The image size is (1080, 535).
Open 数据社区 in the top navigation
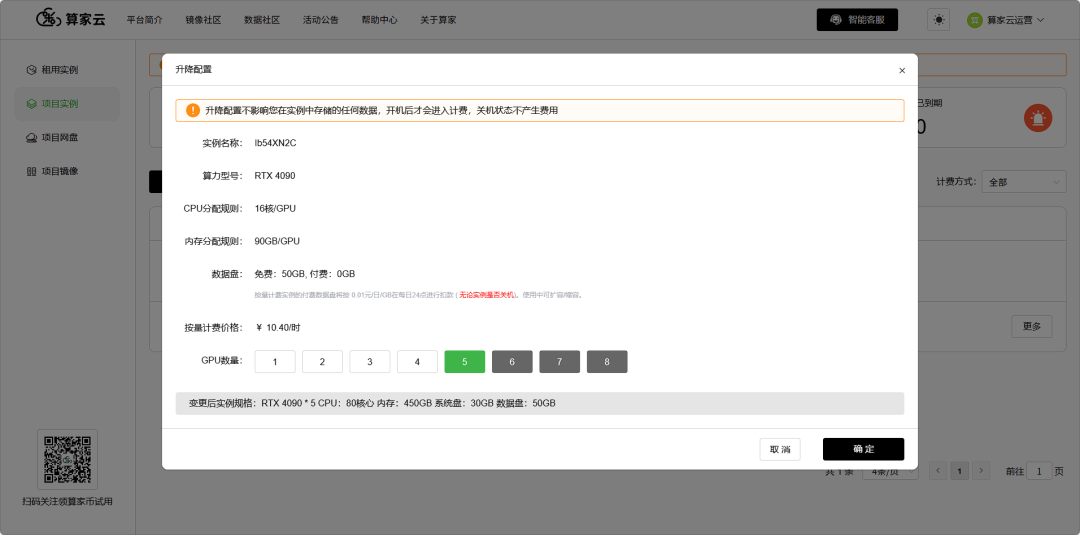click(262, 20)
